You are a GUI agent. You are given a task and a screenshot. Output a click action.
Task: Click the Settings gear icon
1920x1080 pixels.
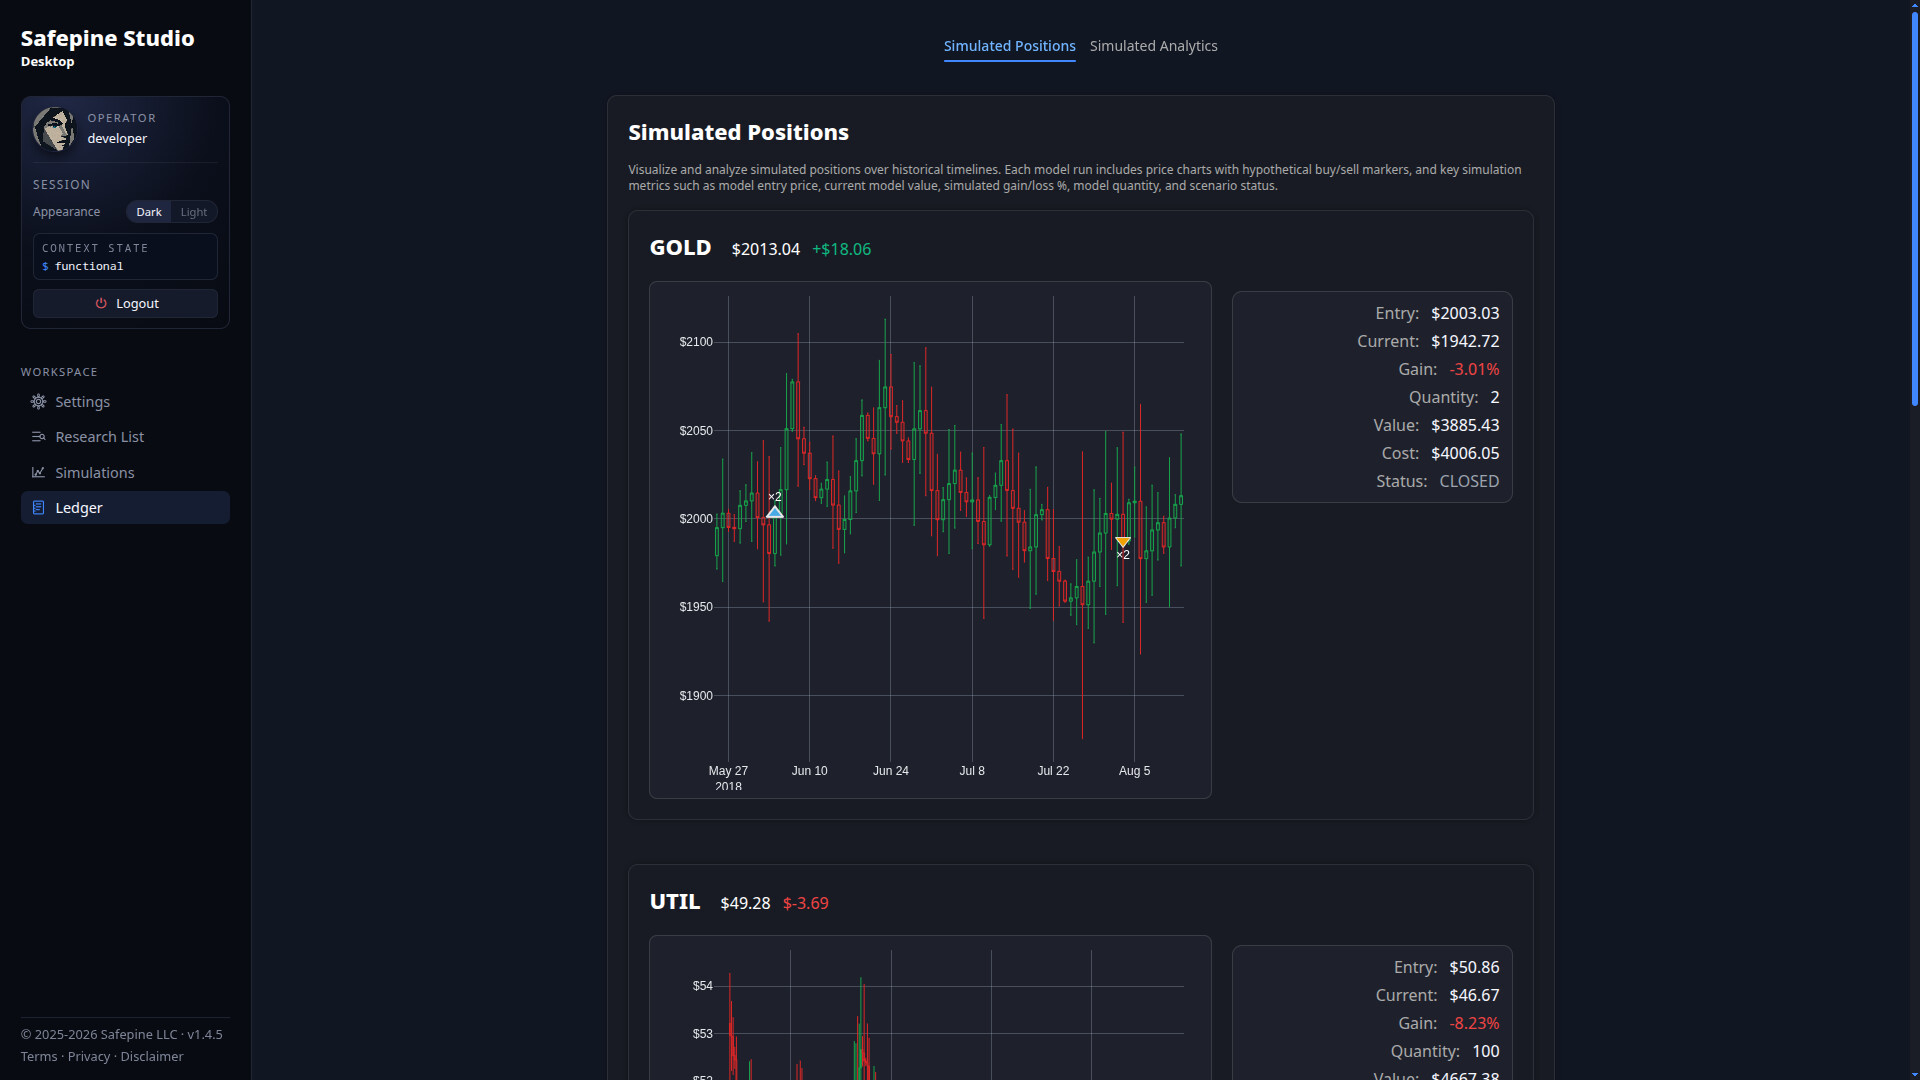pyautogui.click(x=38, y=402)
